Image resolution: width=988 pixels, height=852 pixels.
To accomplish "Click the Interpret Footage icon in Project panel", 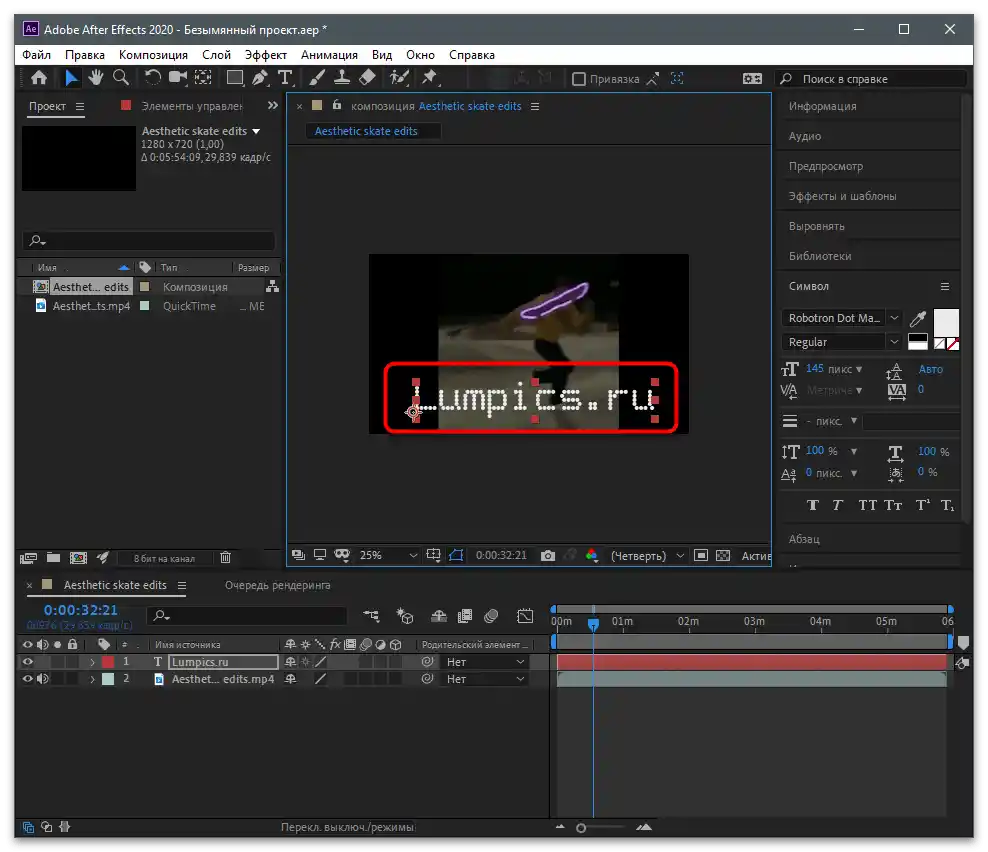I will 28,558.
